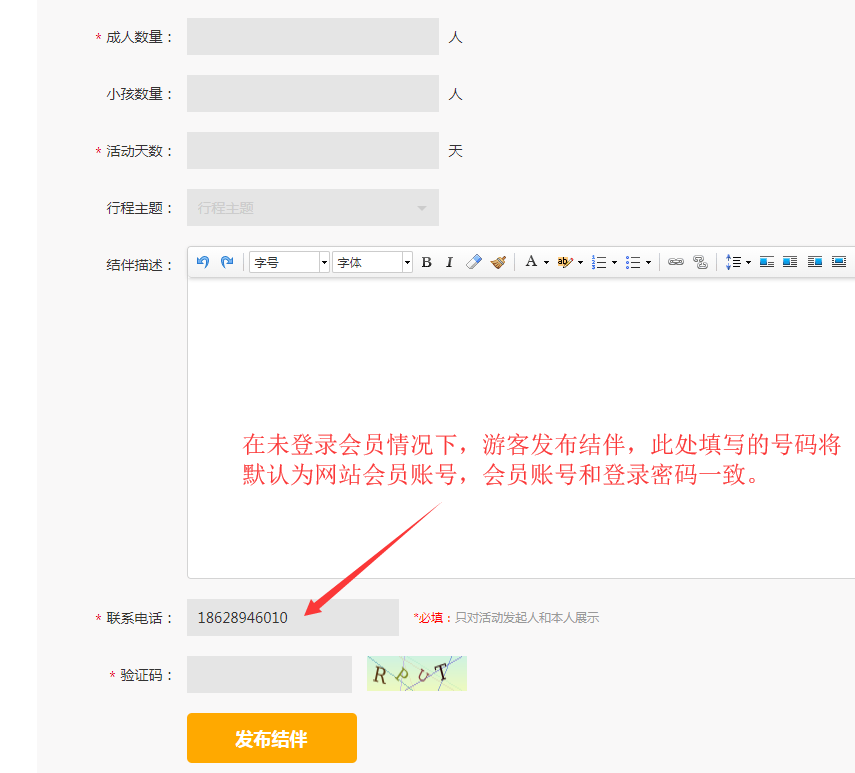855x773 pixels.
Task: Click the 发布结伴 submit button
Action: 271,738
